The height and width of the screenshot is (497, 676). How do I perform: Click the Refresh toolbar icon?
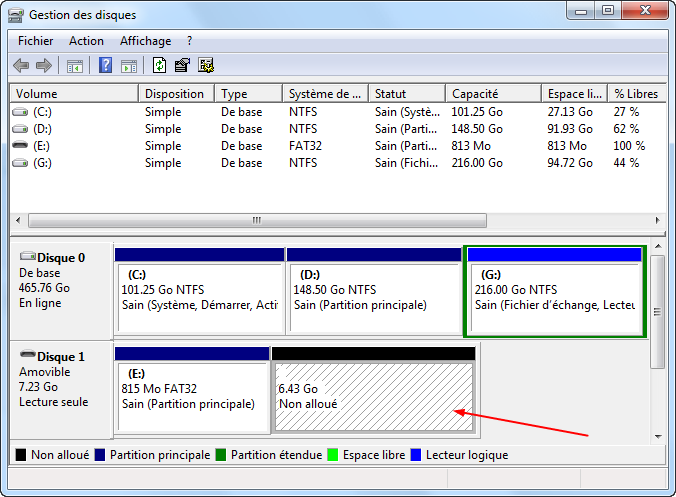coord(160,66)
